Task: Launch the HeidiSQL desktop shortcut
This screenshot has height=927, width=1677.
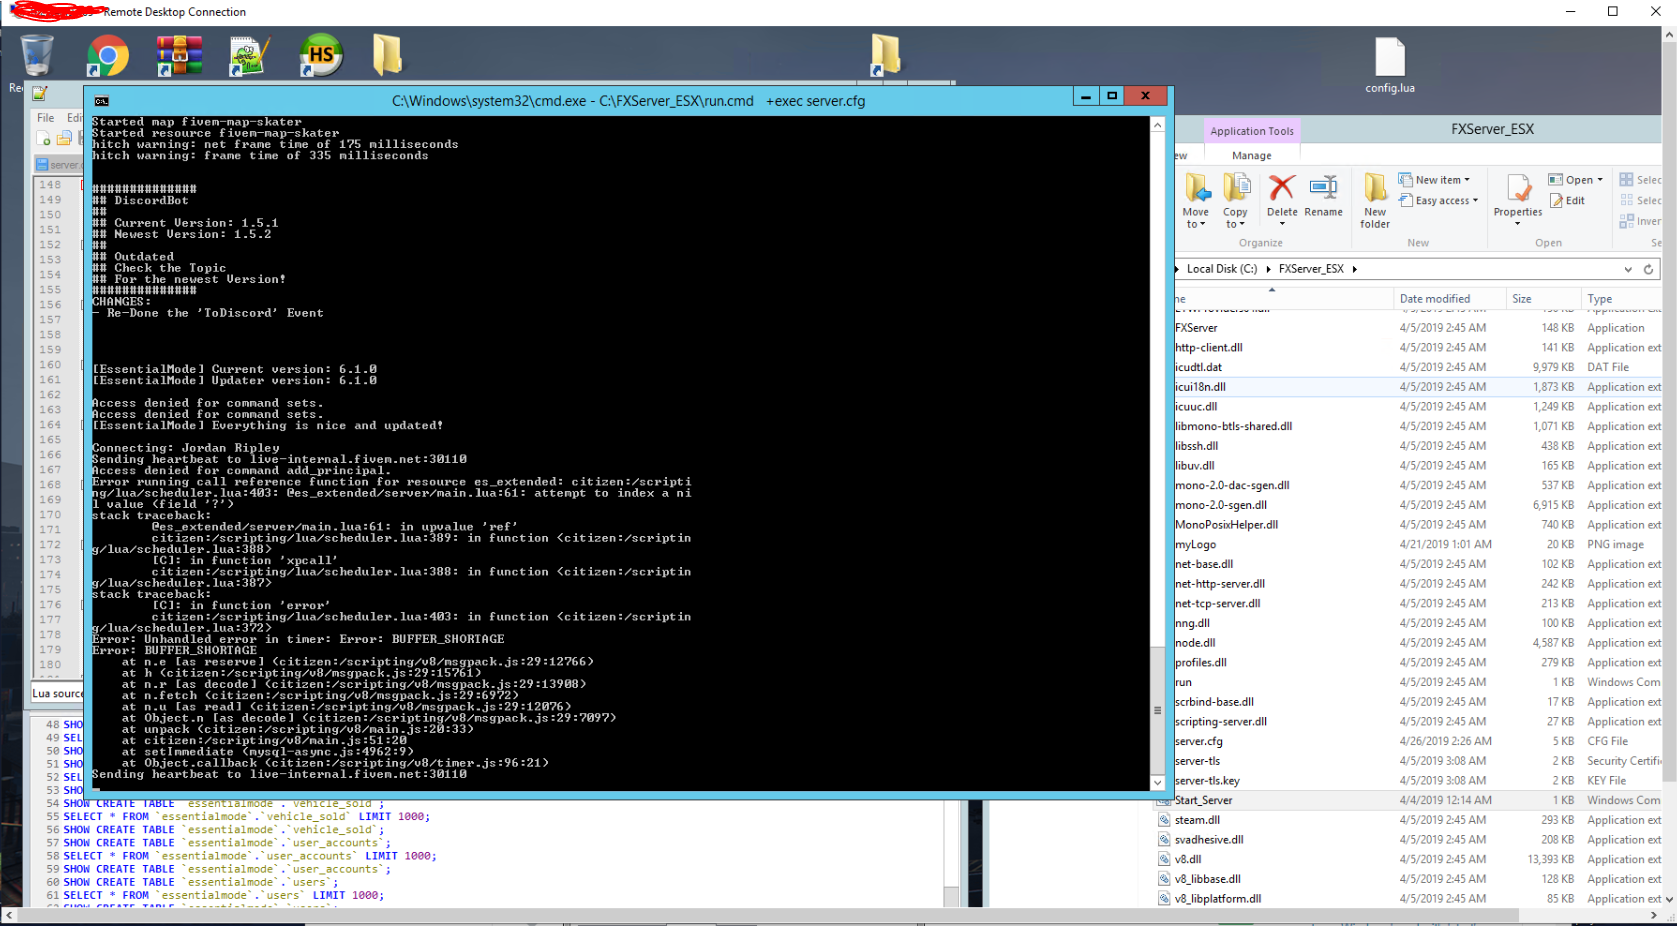Action: (321, 56)
